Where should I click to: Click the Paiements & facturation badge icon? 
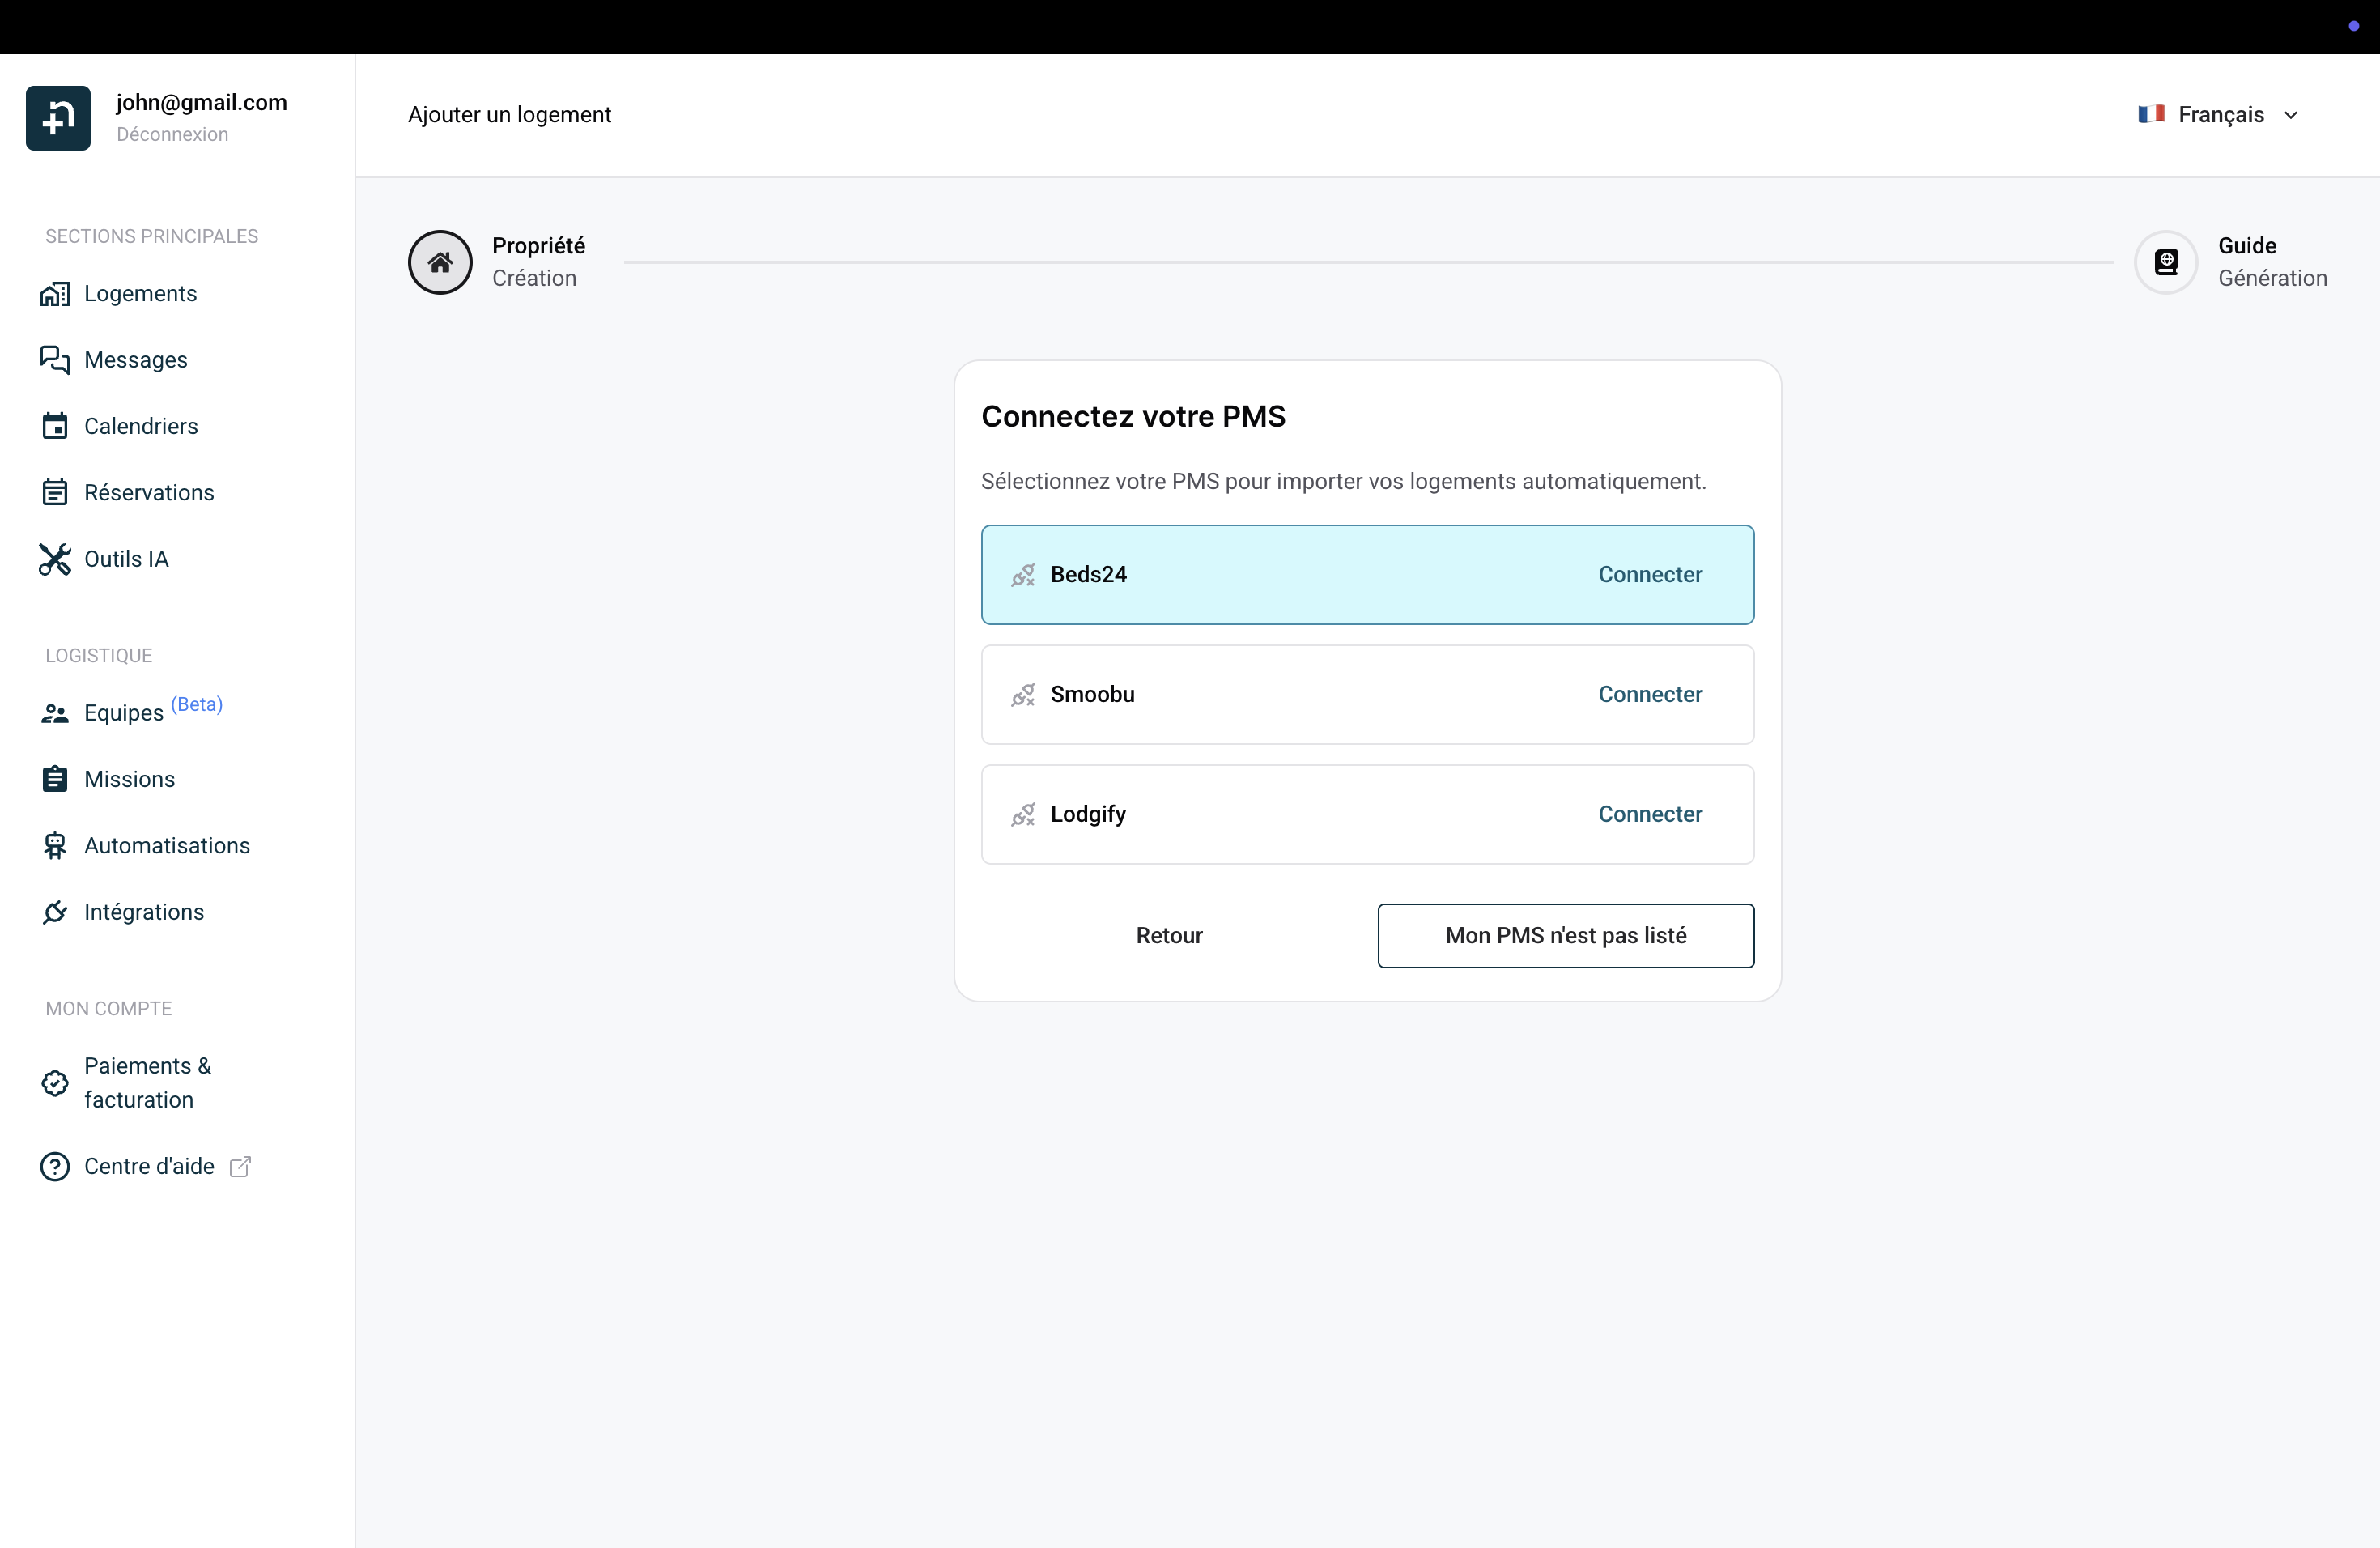[x=55, y=1083]
